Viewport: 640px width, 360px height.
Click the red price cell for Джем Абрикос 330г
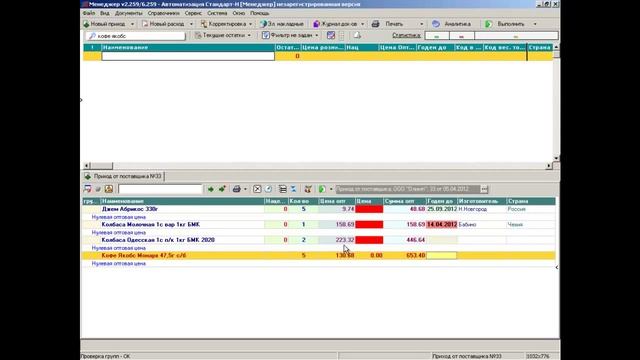tap(369, 209)
